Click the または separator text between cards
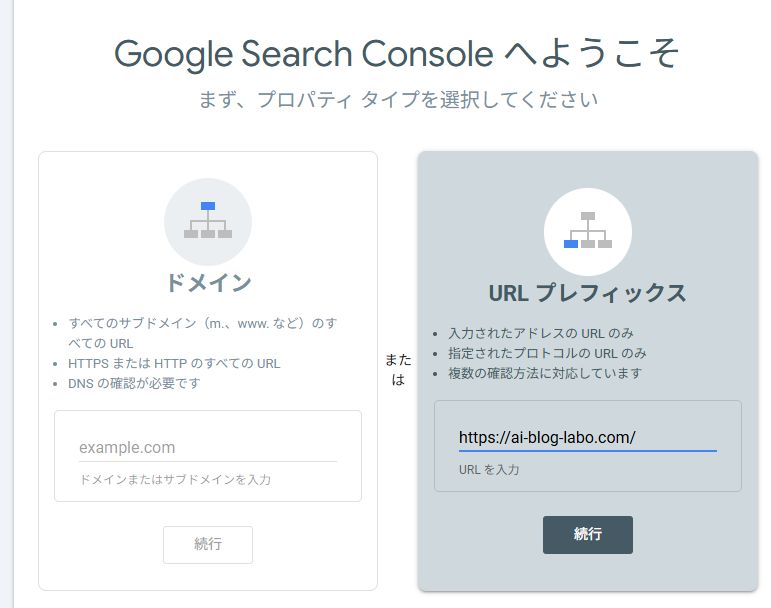 coord(397,369)
